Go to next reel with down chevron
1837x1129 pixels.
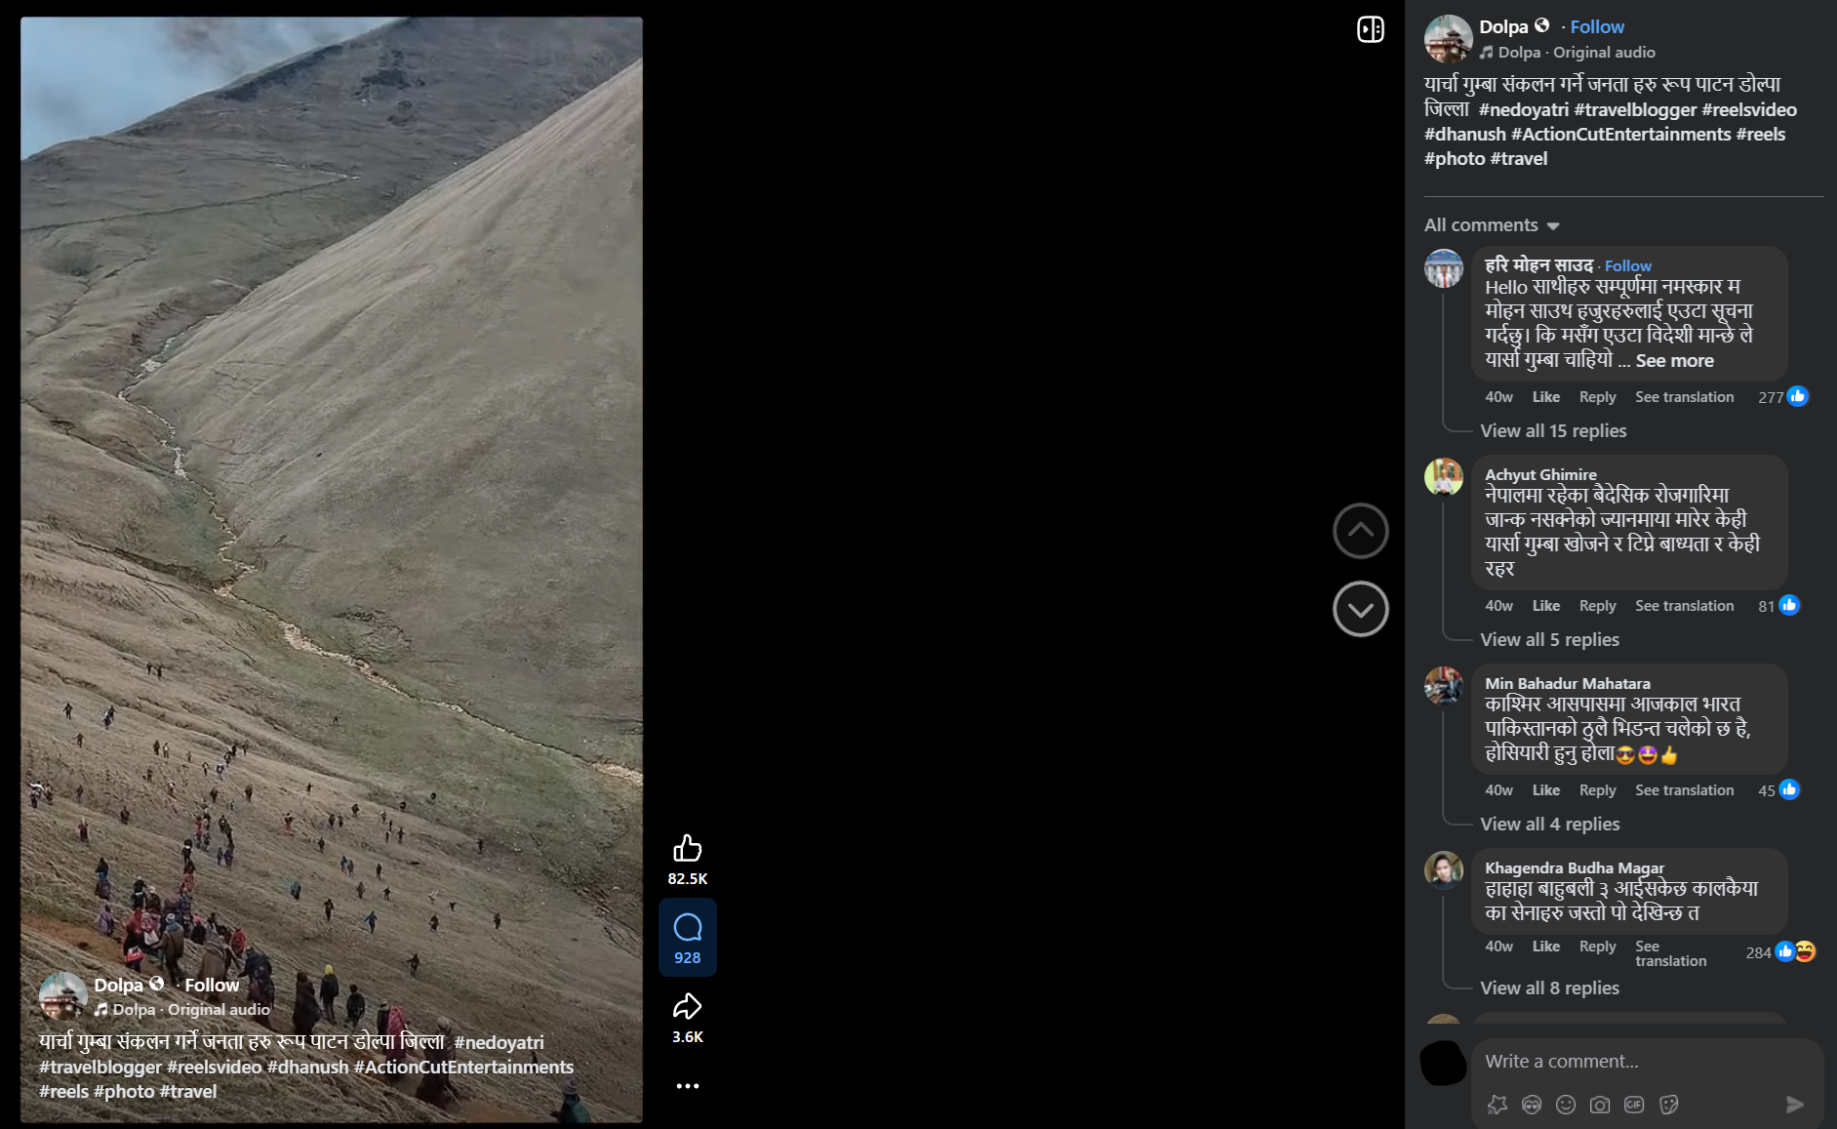[1360, 609]
